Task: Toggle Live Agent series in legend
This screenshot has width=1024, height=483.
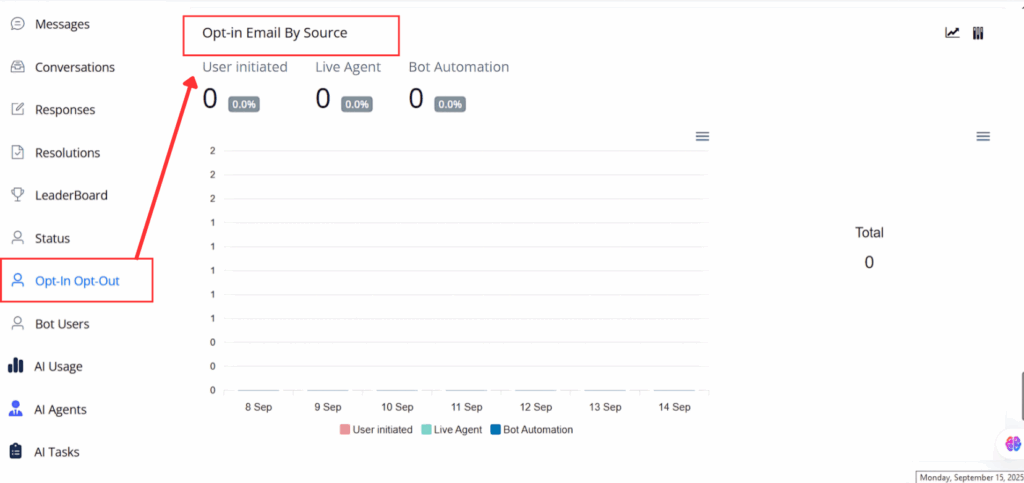Action: pyautogui.click(x=454, y=429)
